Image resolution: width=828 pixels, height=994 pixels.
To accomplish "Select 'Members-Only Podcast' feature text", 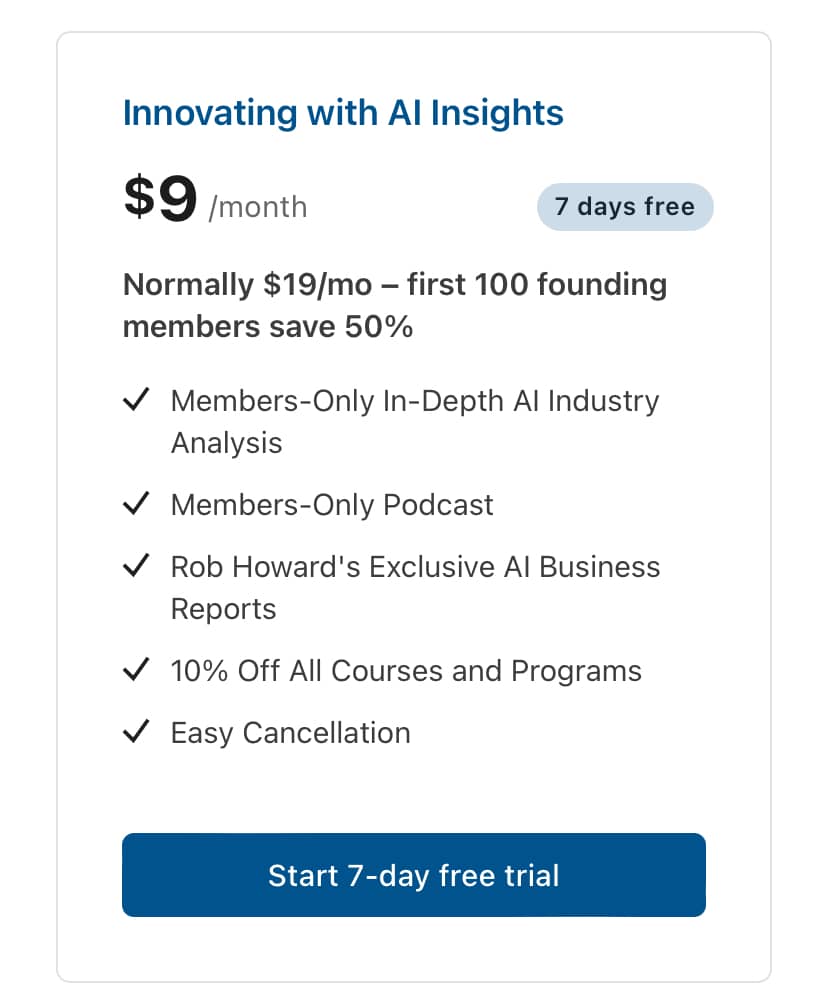I will point(332,505).
